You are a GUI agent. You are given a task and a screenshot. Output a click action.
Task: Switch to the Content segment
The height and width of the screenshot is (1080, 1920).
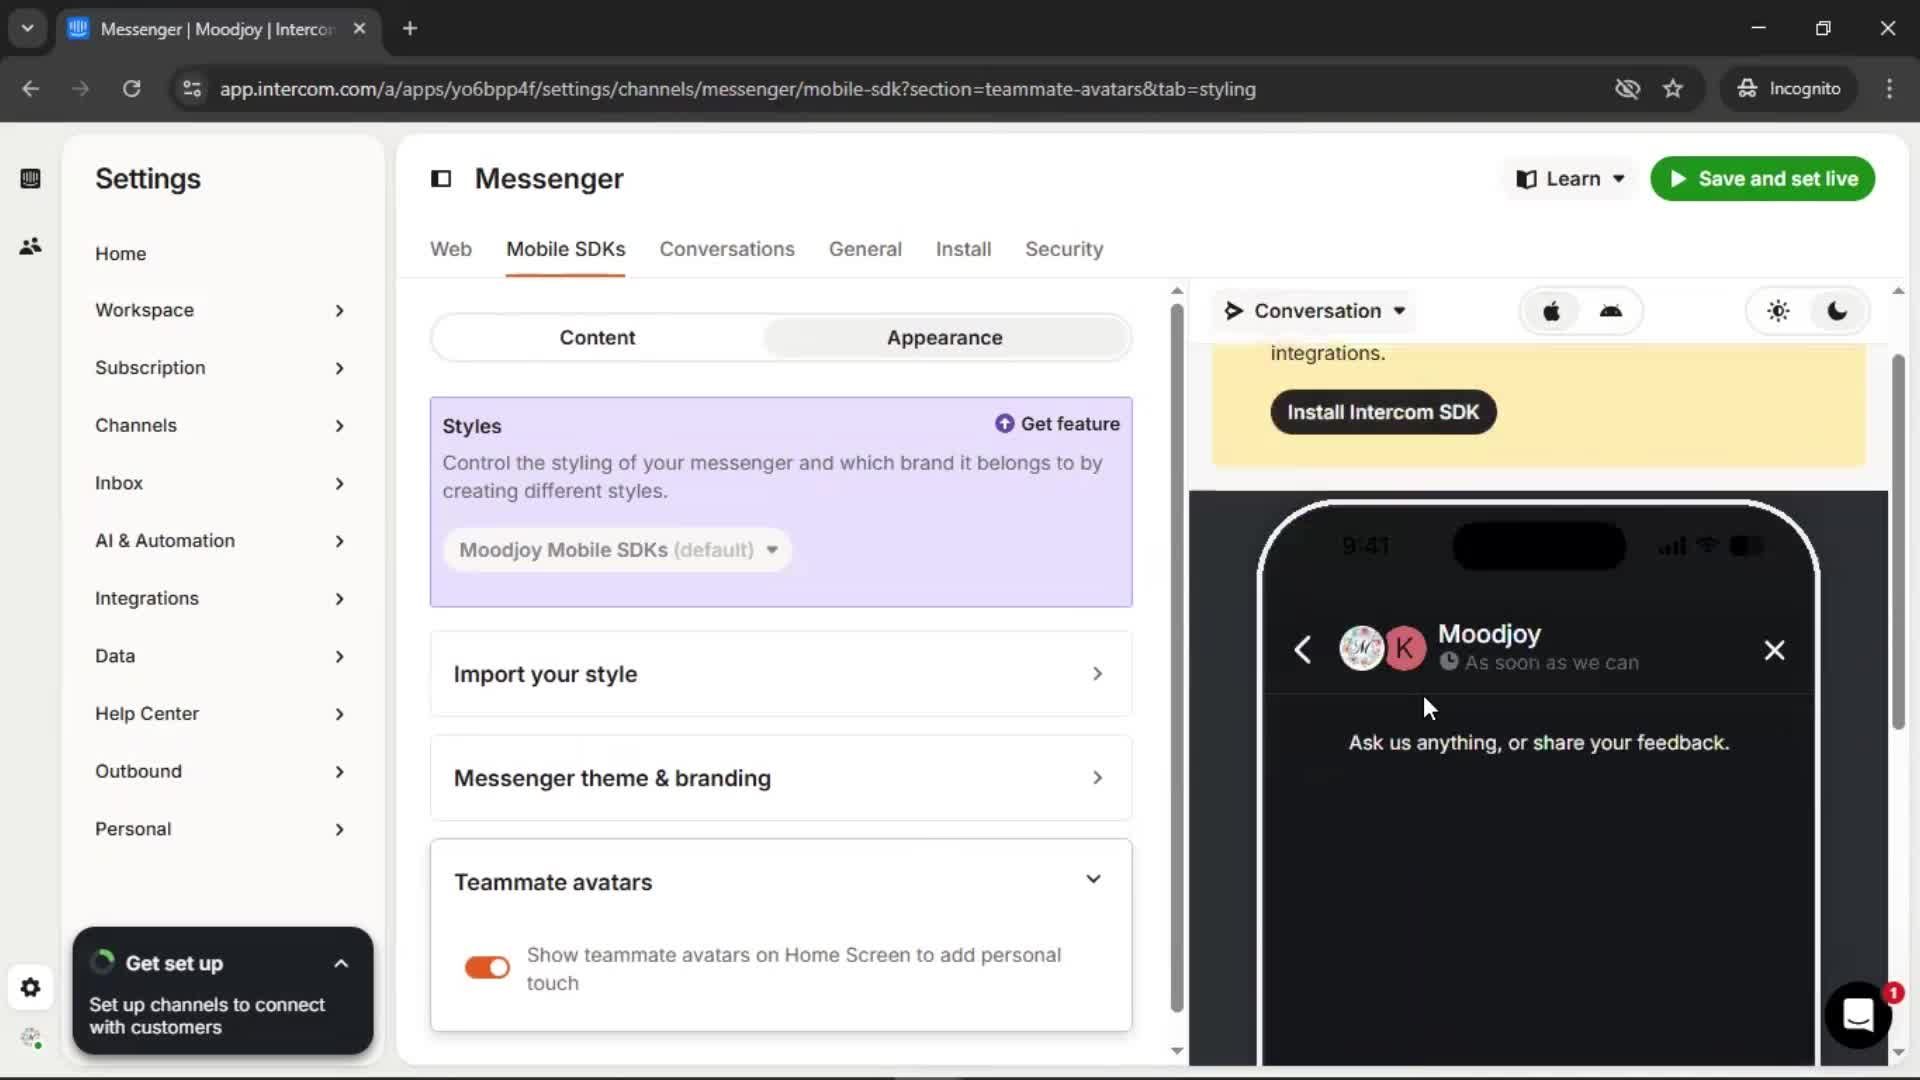[x=597, y=338]
